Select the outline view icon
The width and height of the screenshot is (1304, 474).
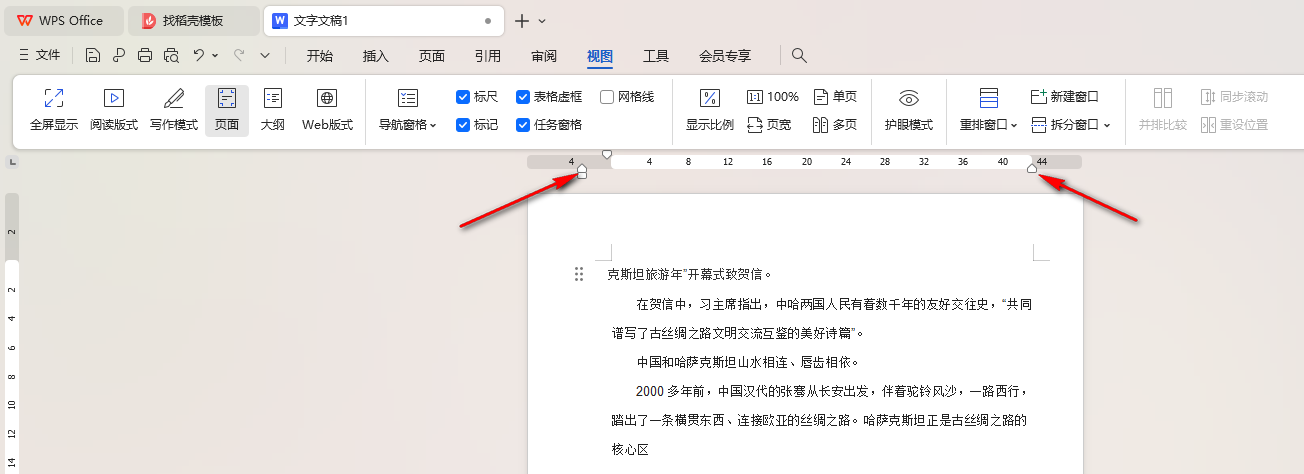coord(273,110)
